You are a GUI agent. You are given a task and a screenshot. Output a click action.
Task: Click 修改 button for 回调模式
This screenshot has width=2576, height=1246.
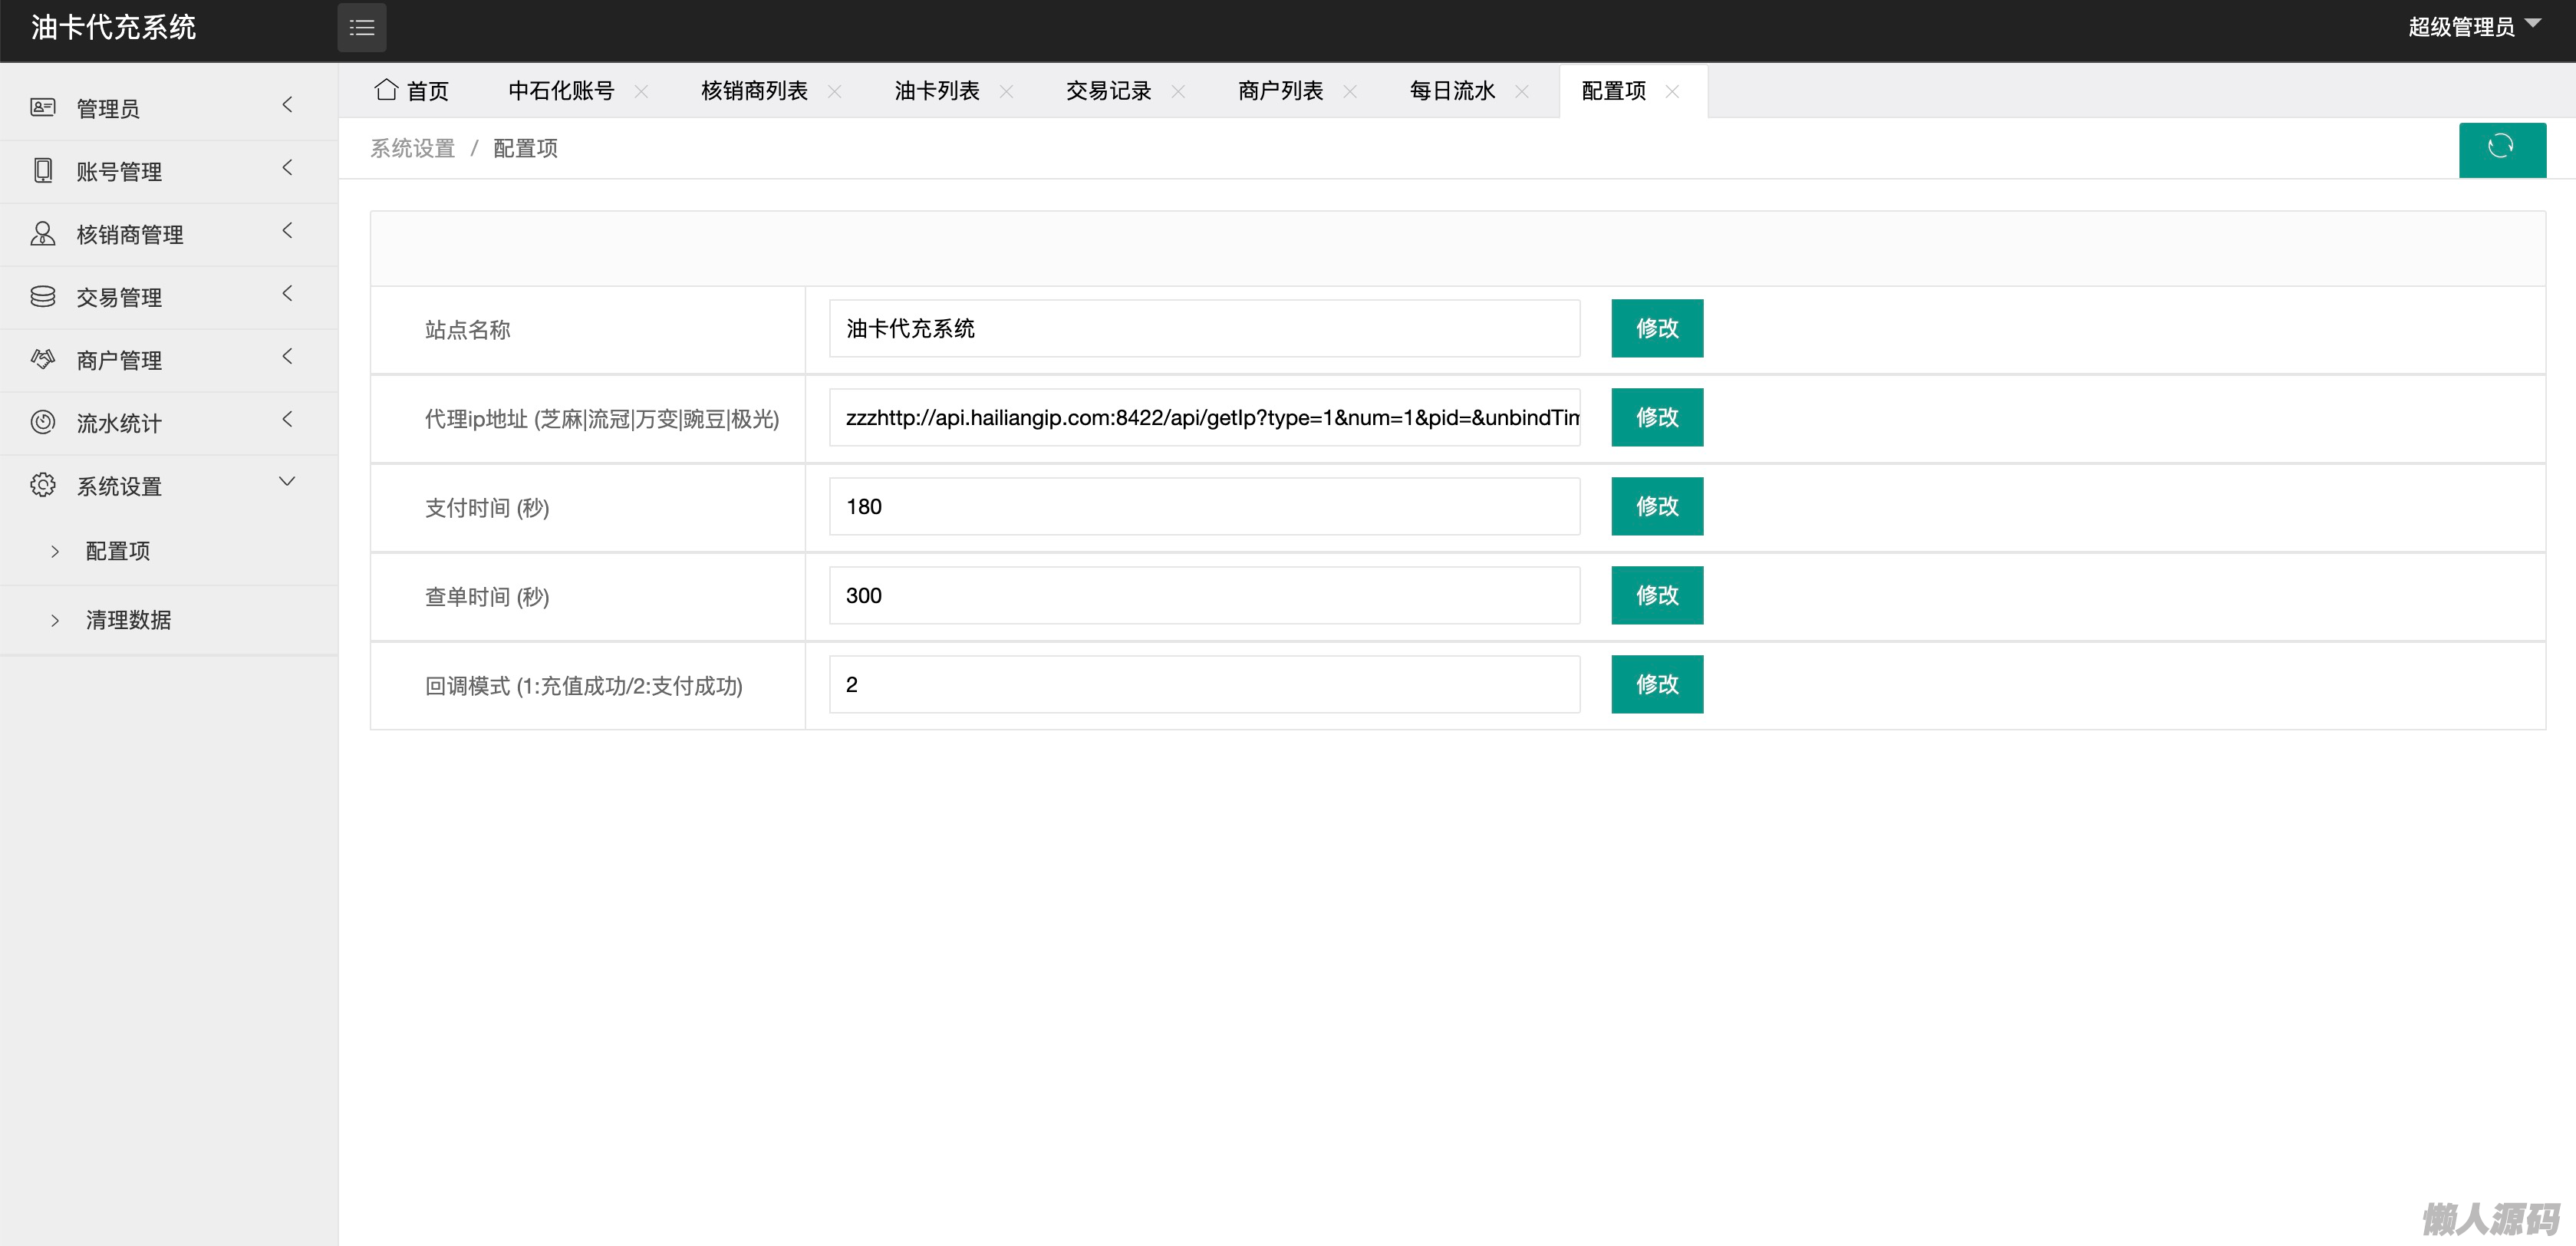(1656, 684)
